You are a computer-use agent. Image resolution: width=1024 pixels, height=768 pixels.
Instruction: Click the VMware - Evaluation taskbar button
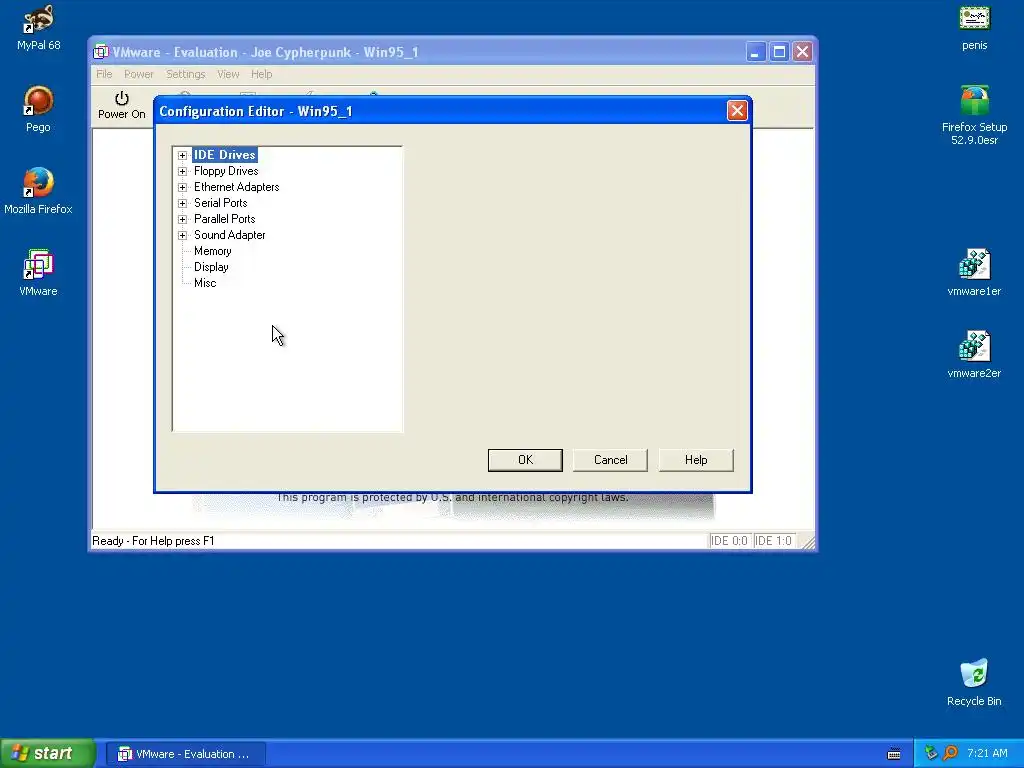coord(186,754)
